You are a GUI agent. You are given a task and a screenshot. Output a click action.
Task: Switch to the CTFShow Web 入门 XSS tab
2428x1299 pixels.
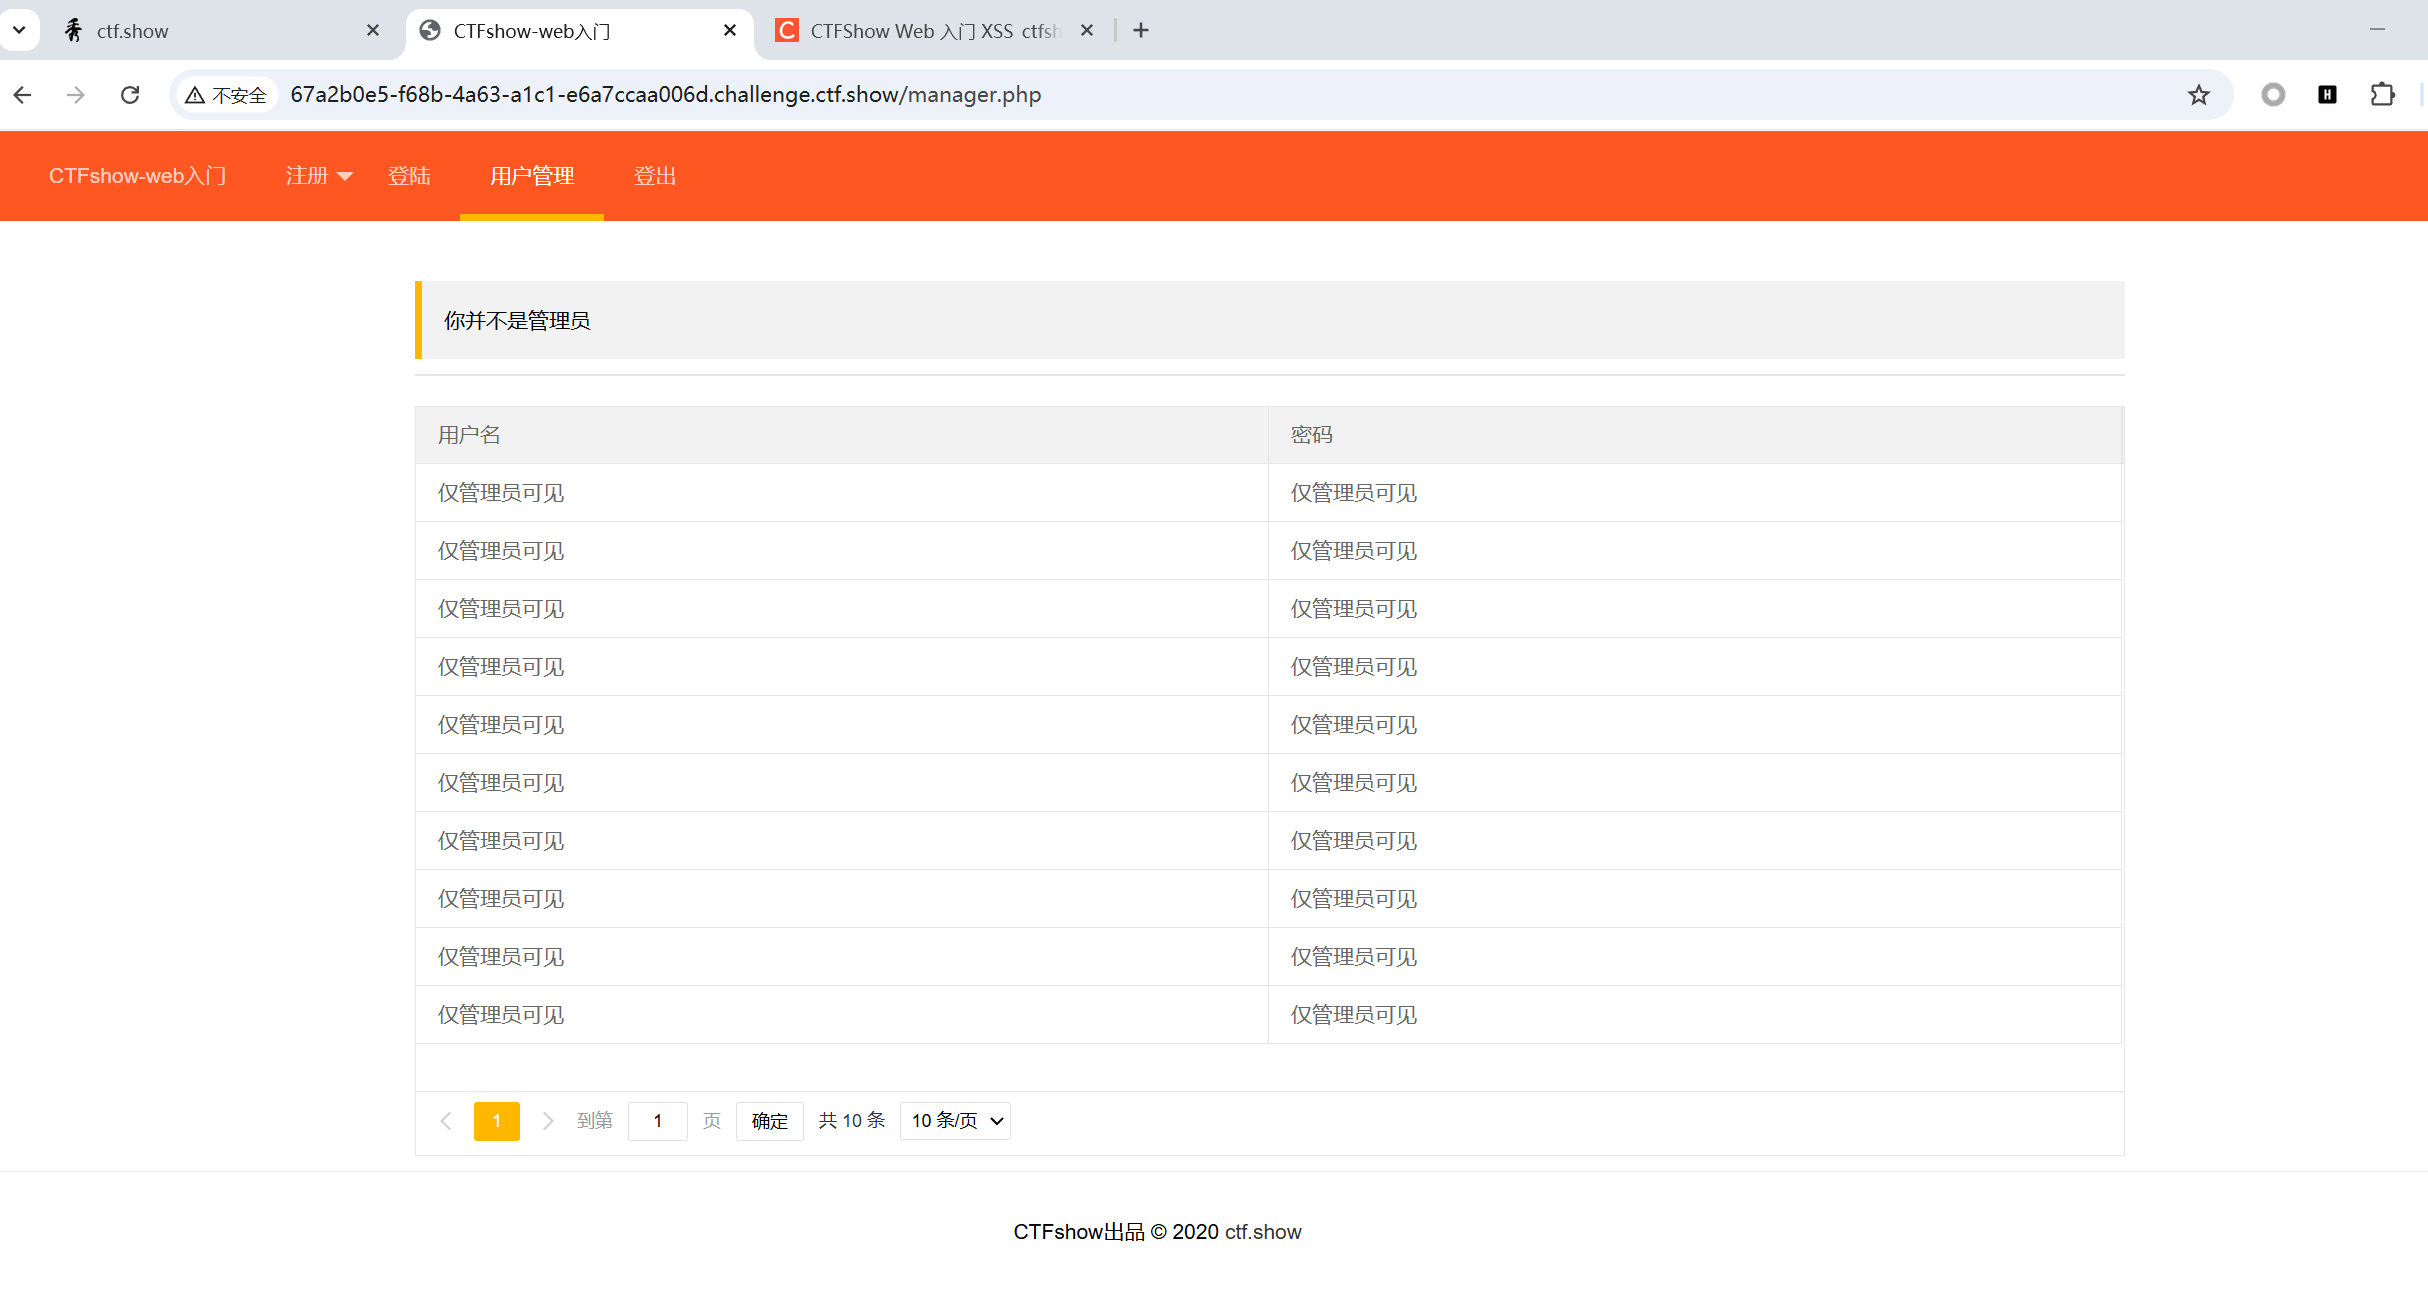click(x=930, y=31)
